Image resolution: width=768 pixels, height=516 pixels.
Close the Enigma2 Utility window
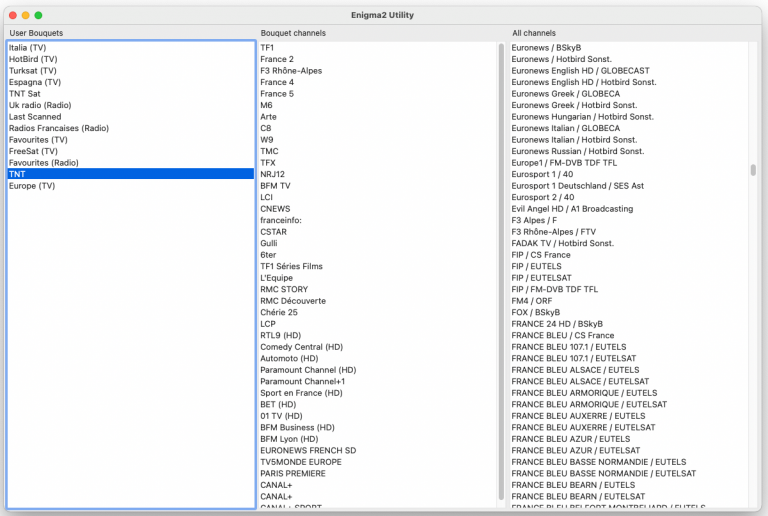point(13,15)
